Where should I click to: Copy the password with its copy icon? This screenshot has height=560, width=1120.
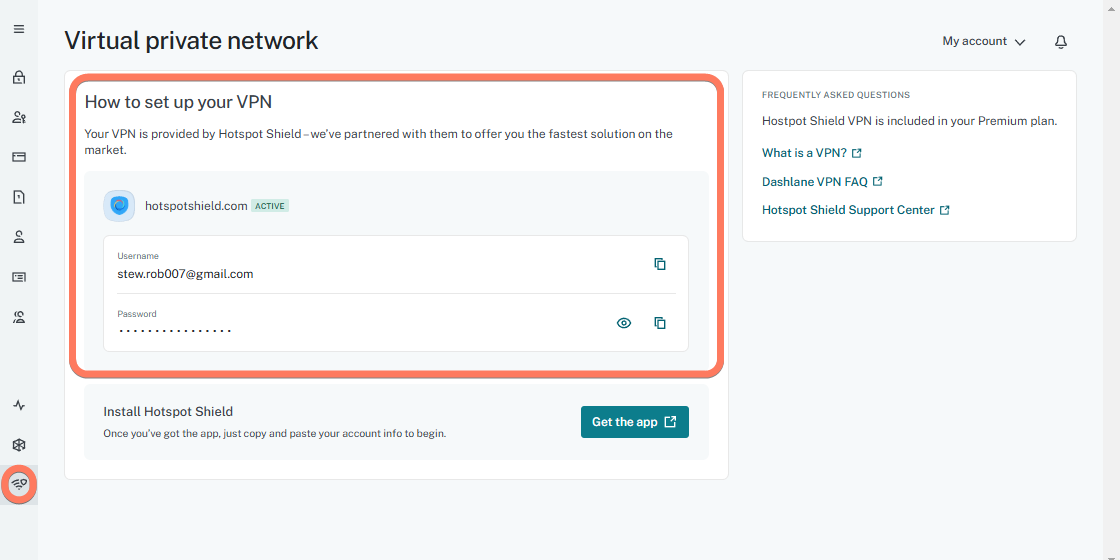[660, 323]
